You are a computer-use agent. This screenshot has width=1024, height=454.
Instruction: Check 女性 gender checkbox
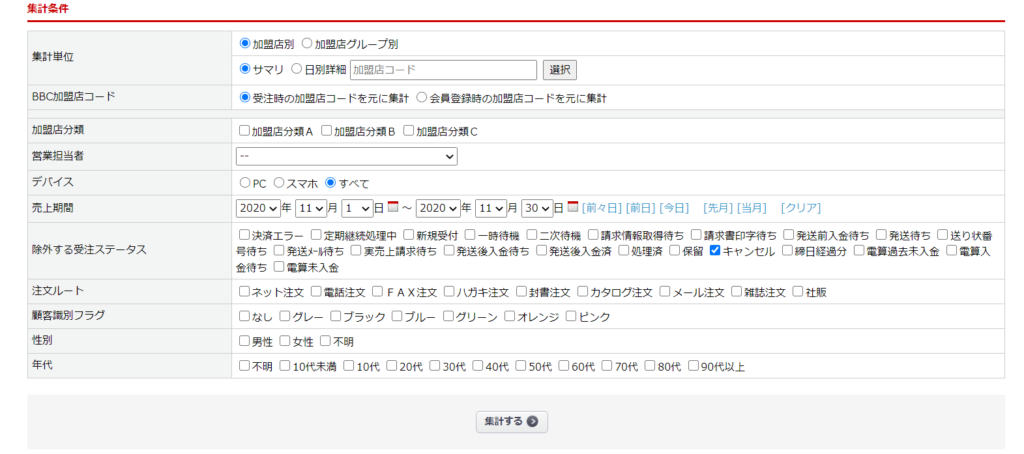coord(285,340)
